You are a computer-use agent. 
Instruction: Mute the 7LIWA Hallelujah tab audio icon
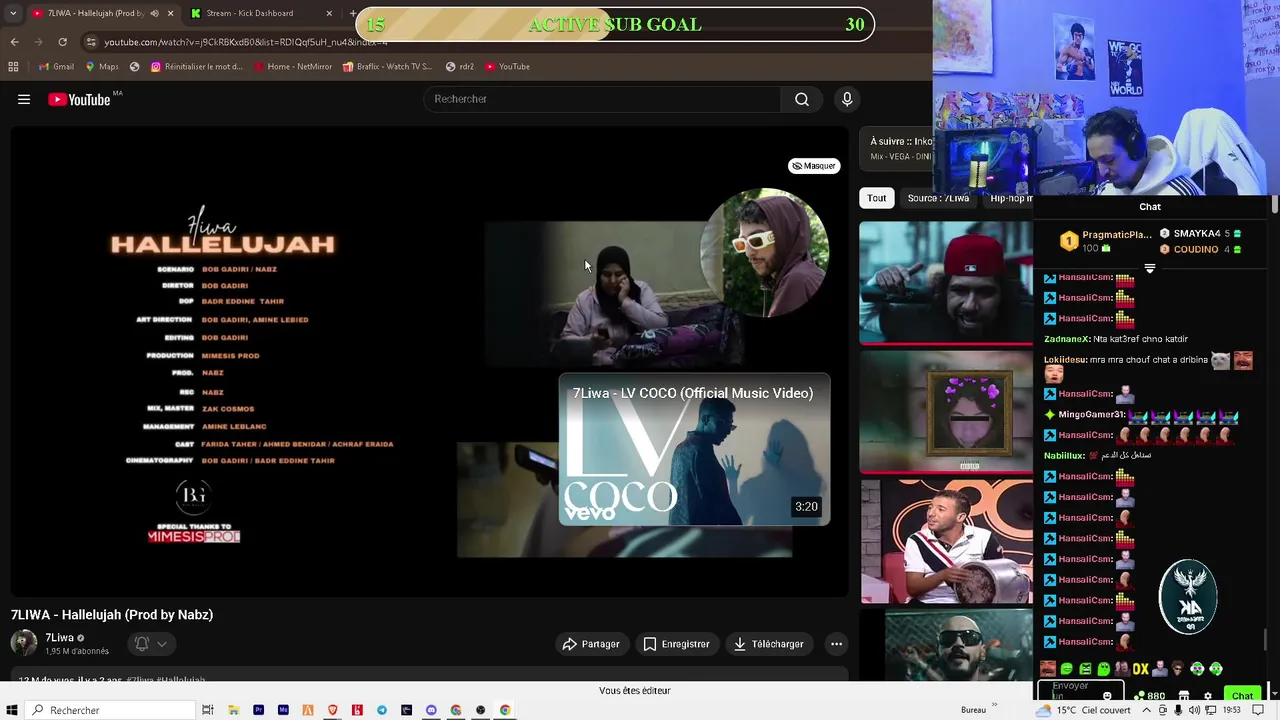pos(154,13)
